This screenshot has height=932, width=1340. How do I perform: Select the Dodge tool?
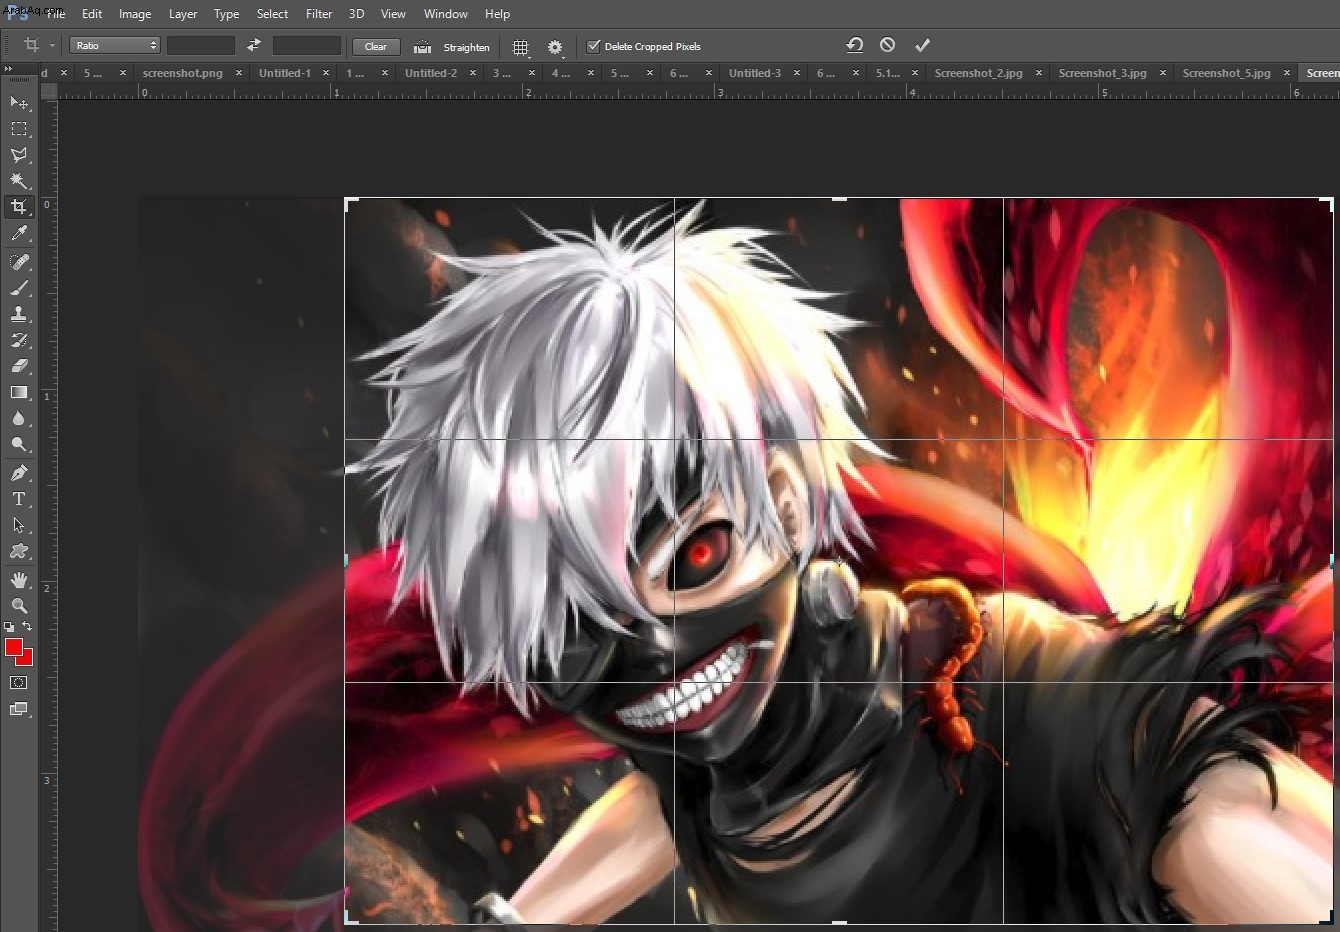(x=19, y=444)
